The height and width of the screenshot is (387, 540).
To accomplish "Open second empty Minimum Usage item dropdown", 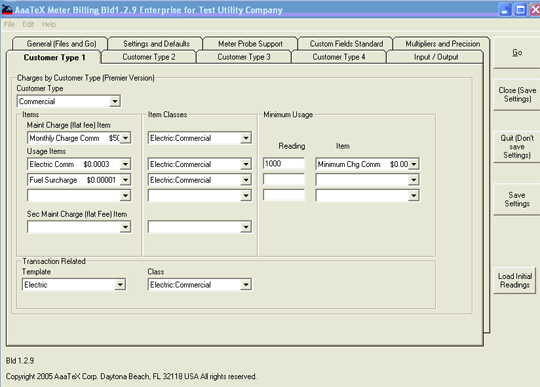I will 414,180.
